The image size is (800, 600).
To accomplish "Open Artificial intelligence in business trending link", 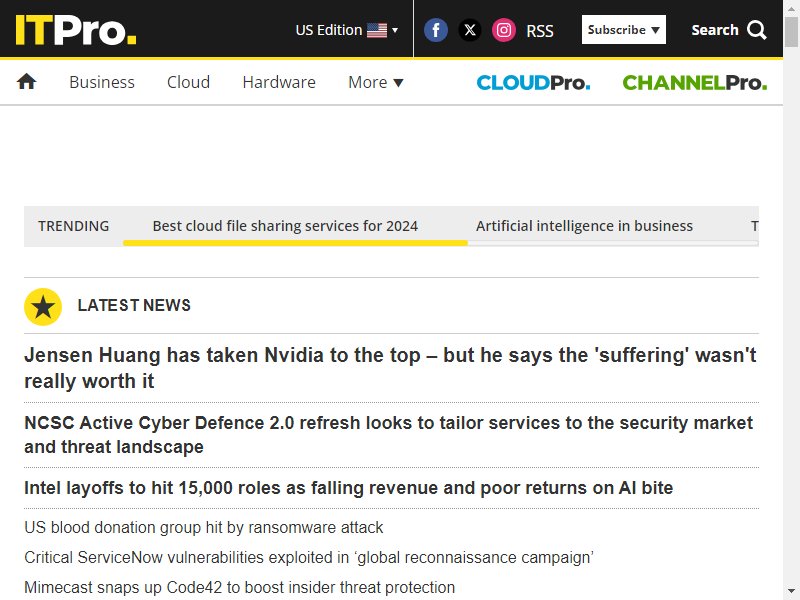I will tap(584, 226).
